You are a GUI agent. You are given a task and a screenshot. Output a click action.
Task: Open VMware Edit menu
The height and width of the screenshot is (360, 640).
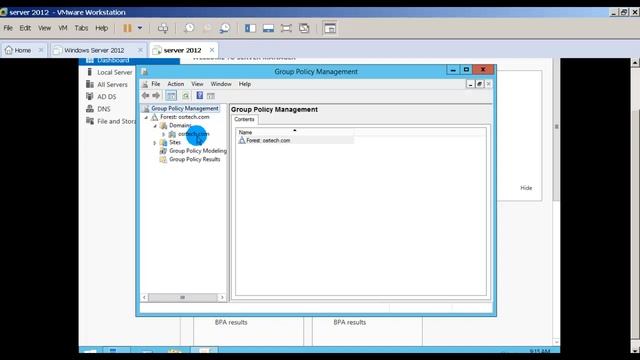pos(25,28)
